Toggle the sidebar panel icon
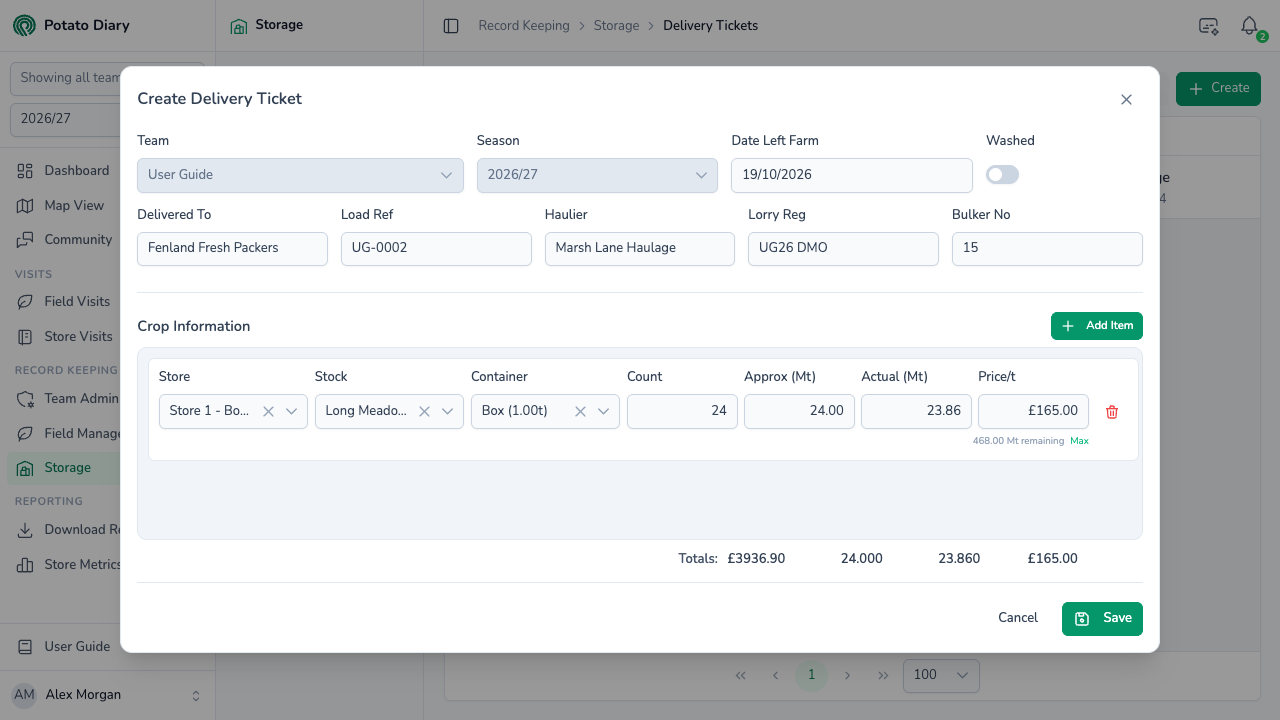1280x720 pixels. pos(451,26)
